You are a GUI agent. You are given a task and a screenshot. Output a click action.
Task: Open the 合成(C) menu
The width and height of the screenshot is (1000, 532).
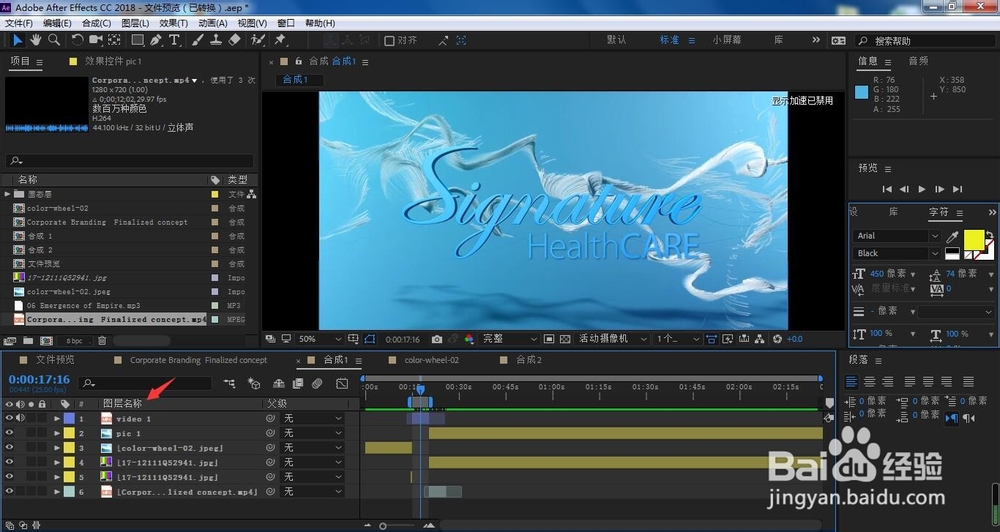(96, 23)
